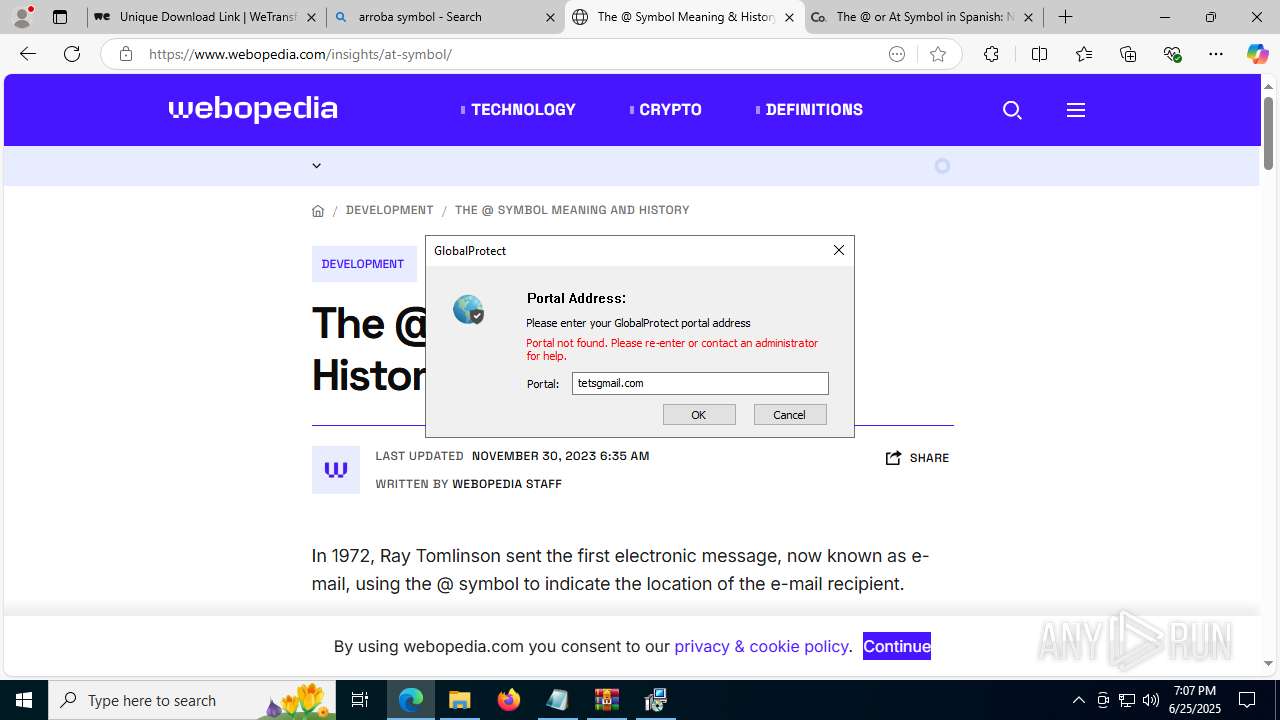Continue to accept the cookie notice
Viewport: 1280px width, 720px height.
click(x=897, y=646)
